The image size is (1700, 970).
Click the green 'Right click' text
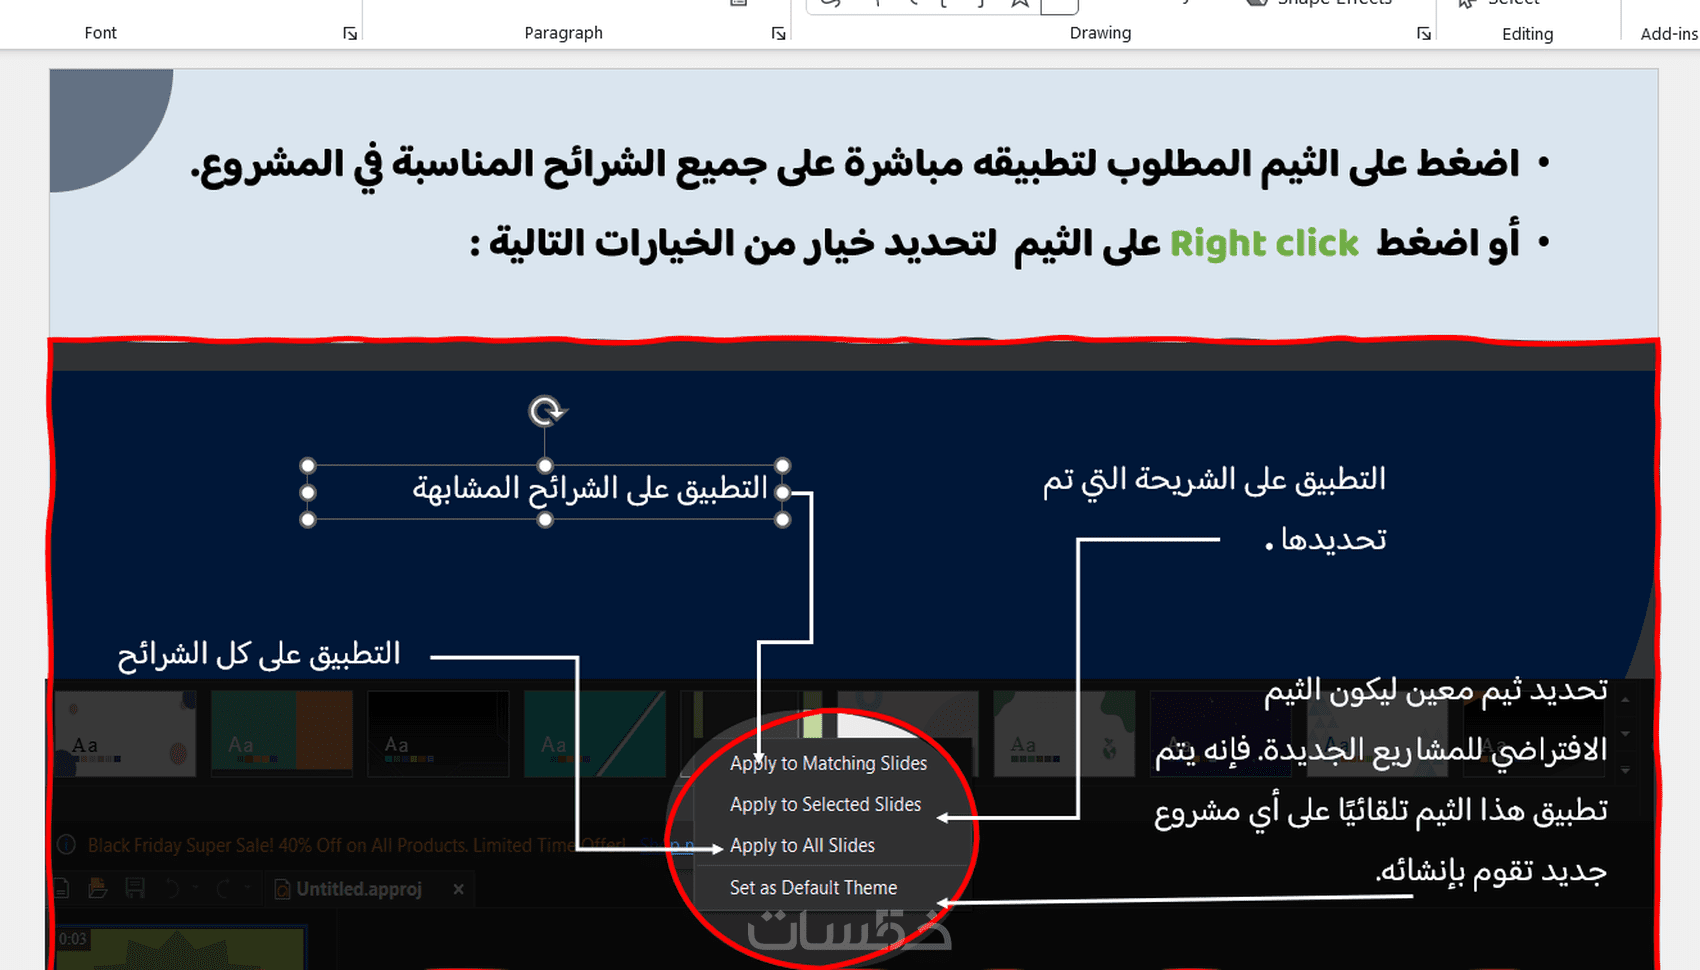tap(1264, 243)
